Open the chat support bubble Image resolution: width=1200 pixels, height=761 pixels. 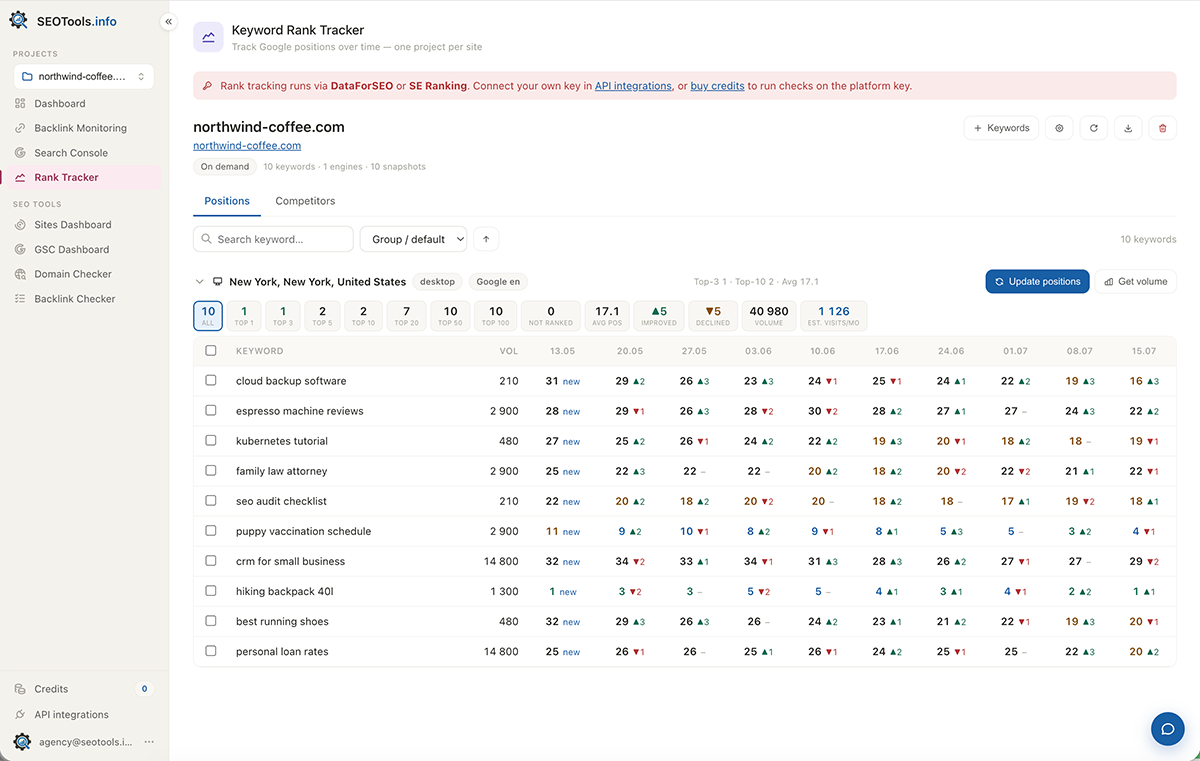[1167, 728]
